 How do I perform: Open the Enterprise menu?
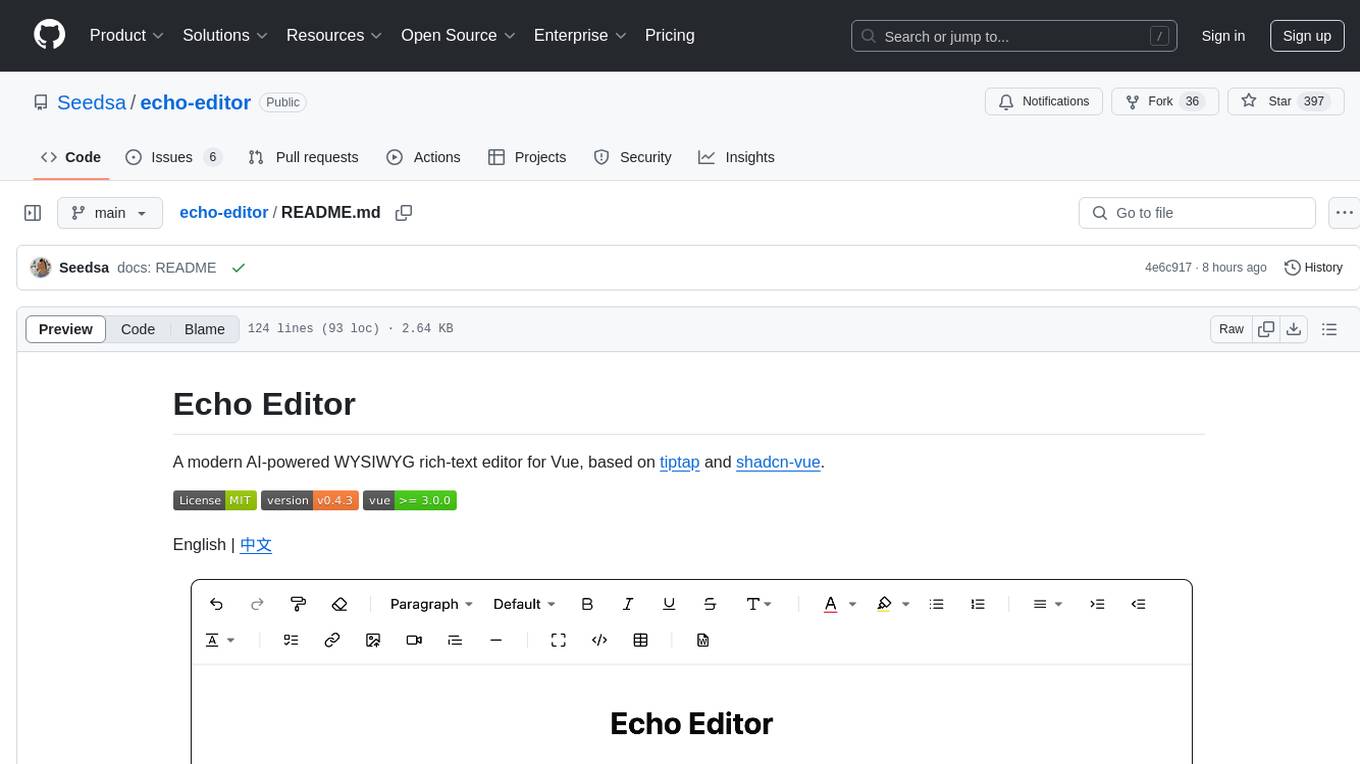click(580, 35)
